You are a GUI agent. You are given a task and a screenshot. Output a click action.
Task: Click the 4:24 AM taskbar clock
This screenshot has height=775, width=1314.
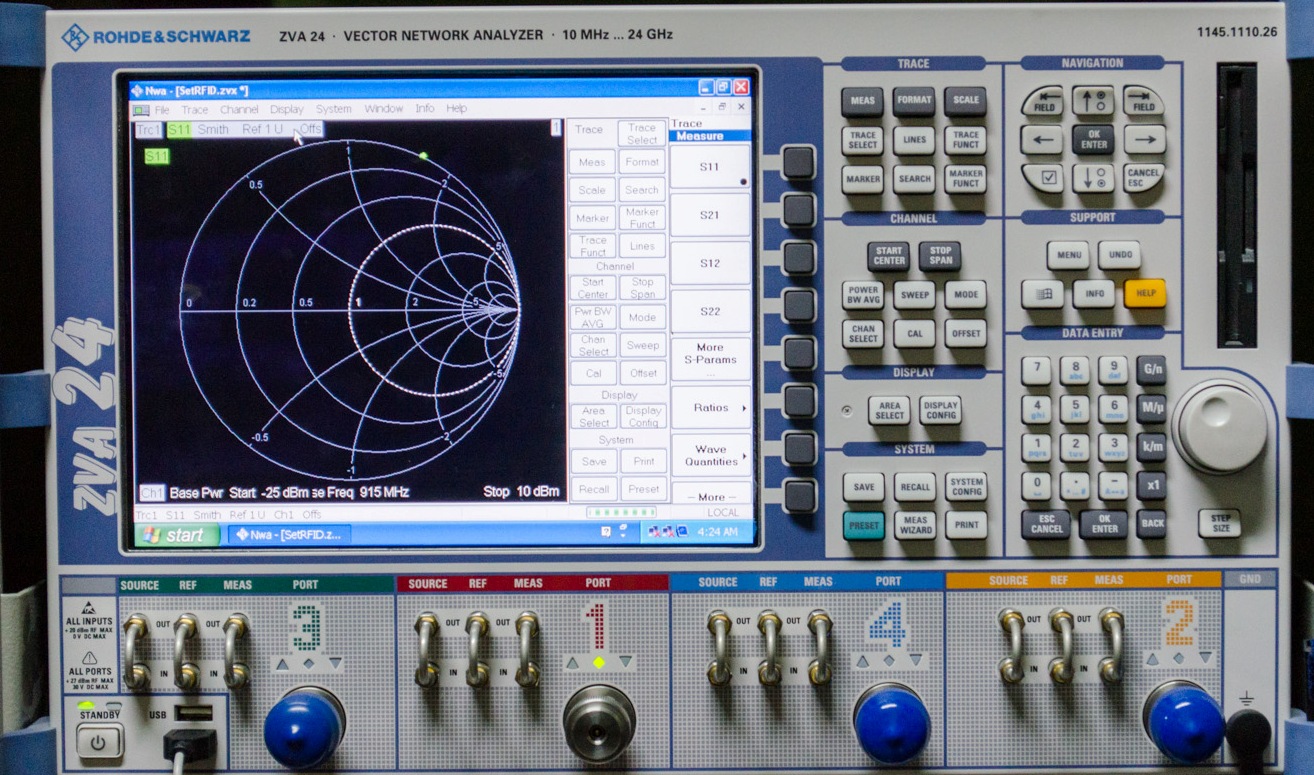(717, 532)
